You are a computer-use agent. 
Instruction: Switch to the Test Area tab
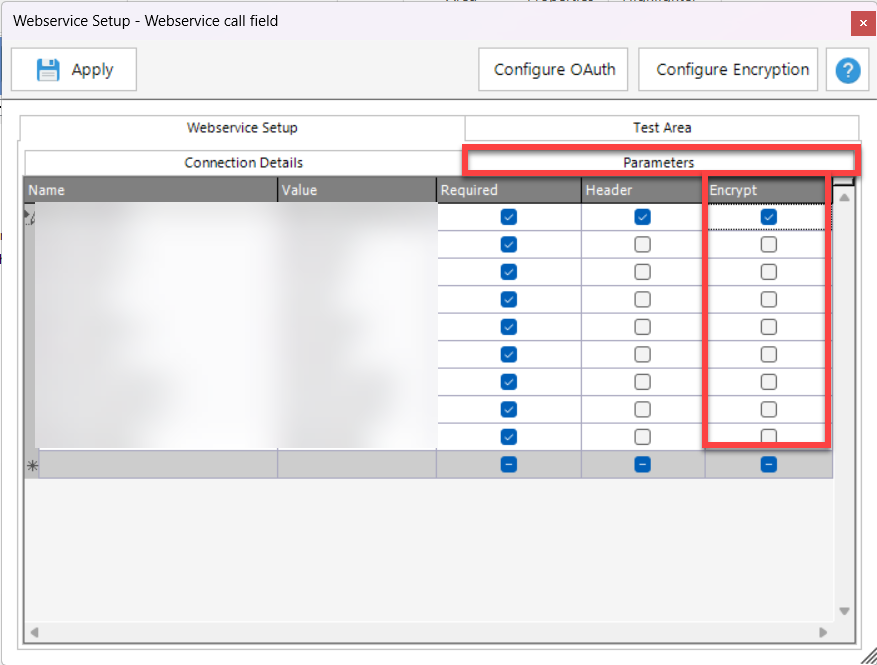661,128
